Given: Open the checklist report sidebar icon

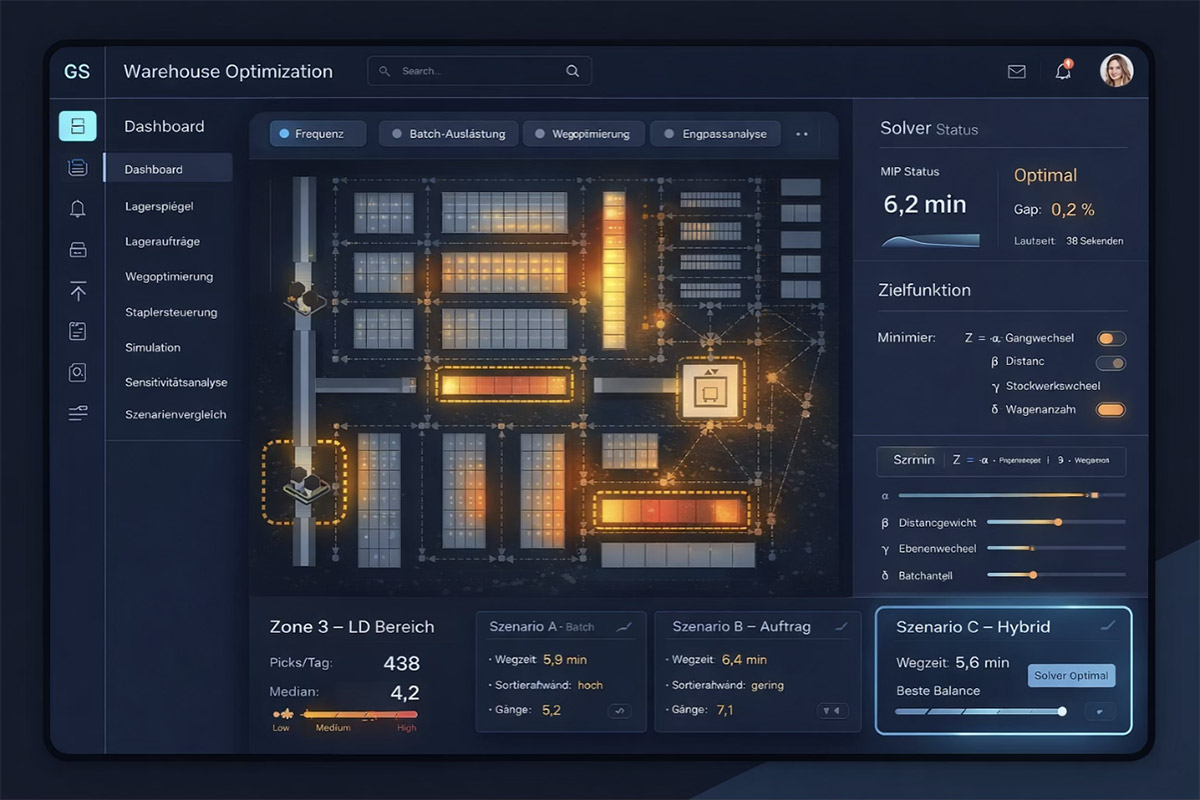Looking at the screenshot, I should 77,331.
